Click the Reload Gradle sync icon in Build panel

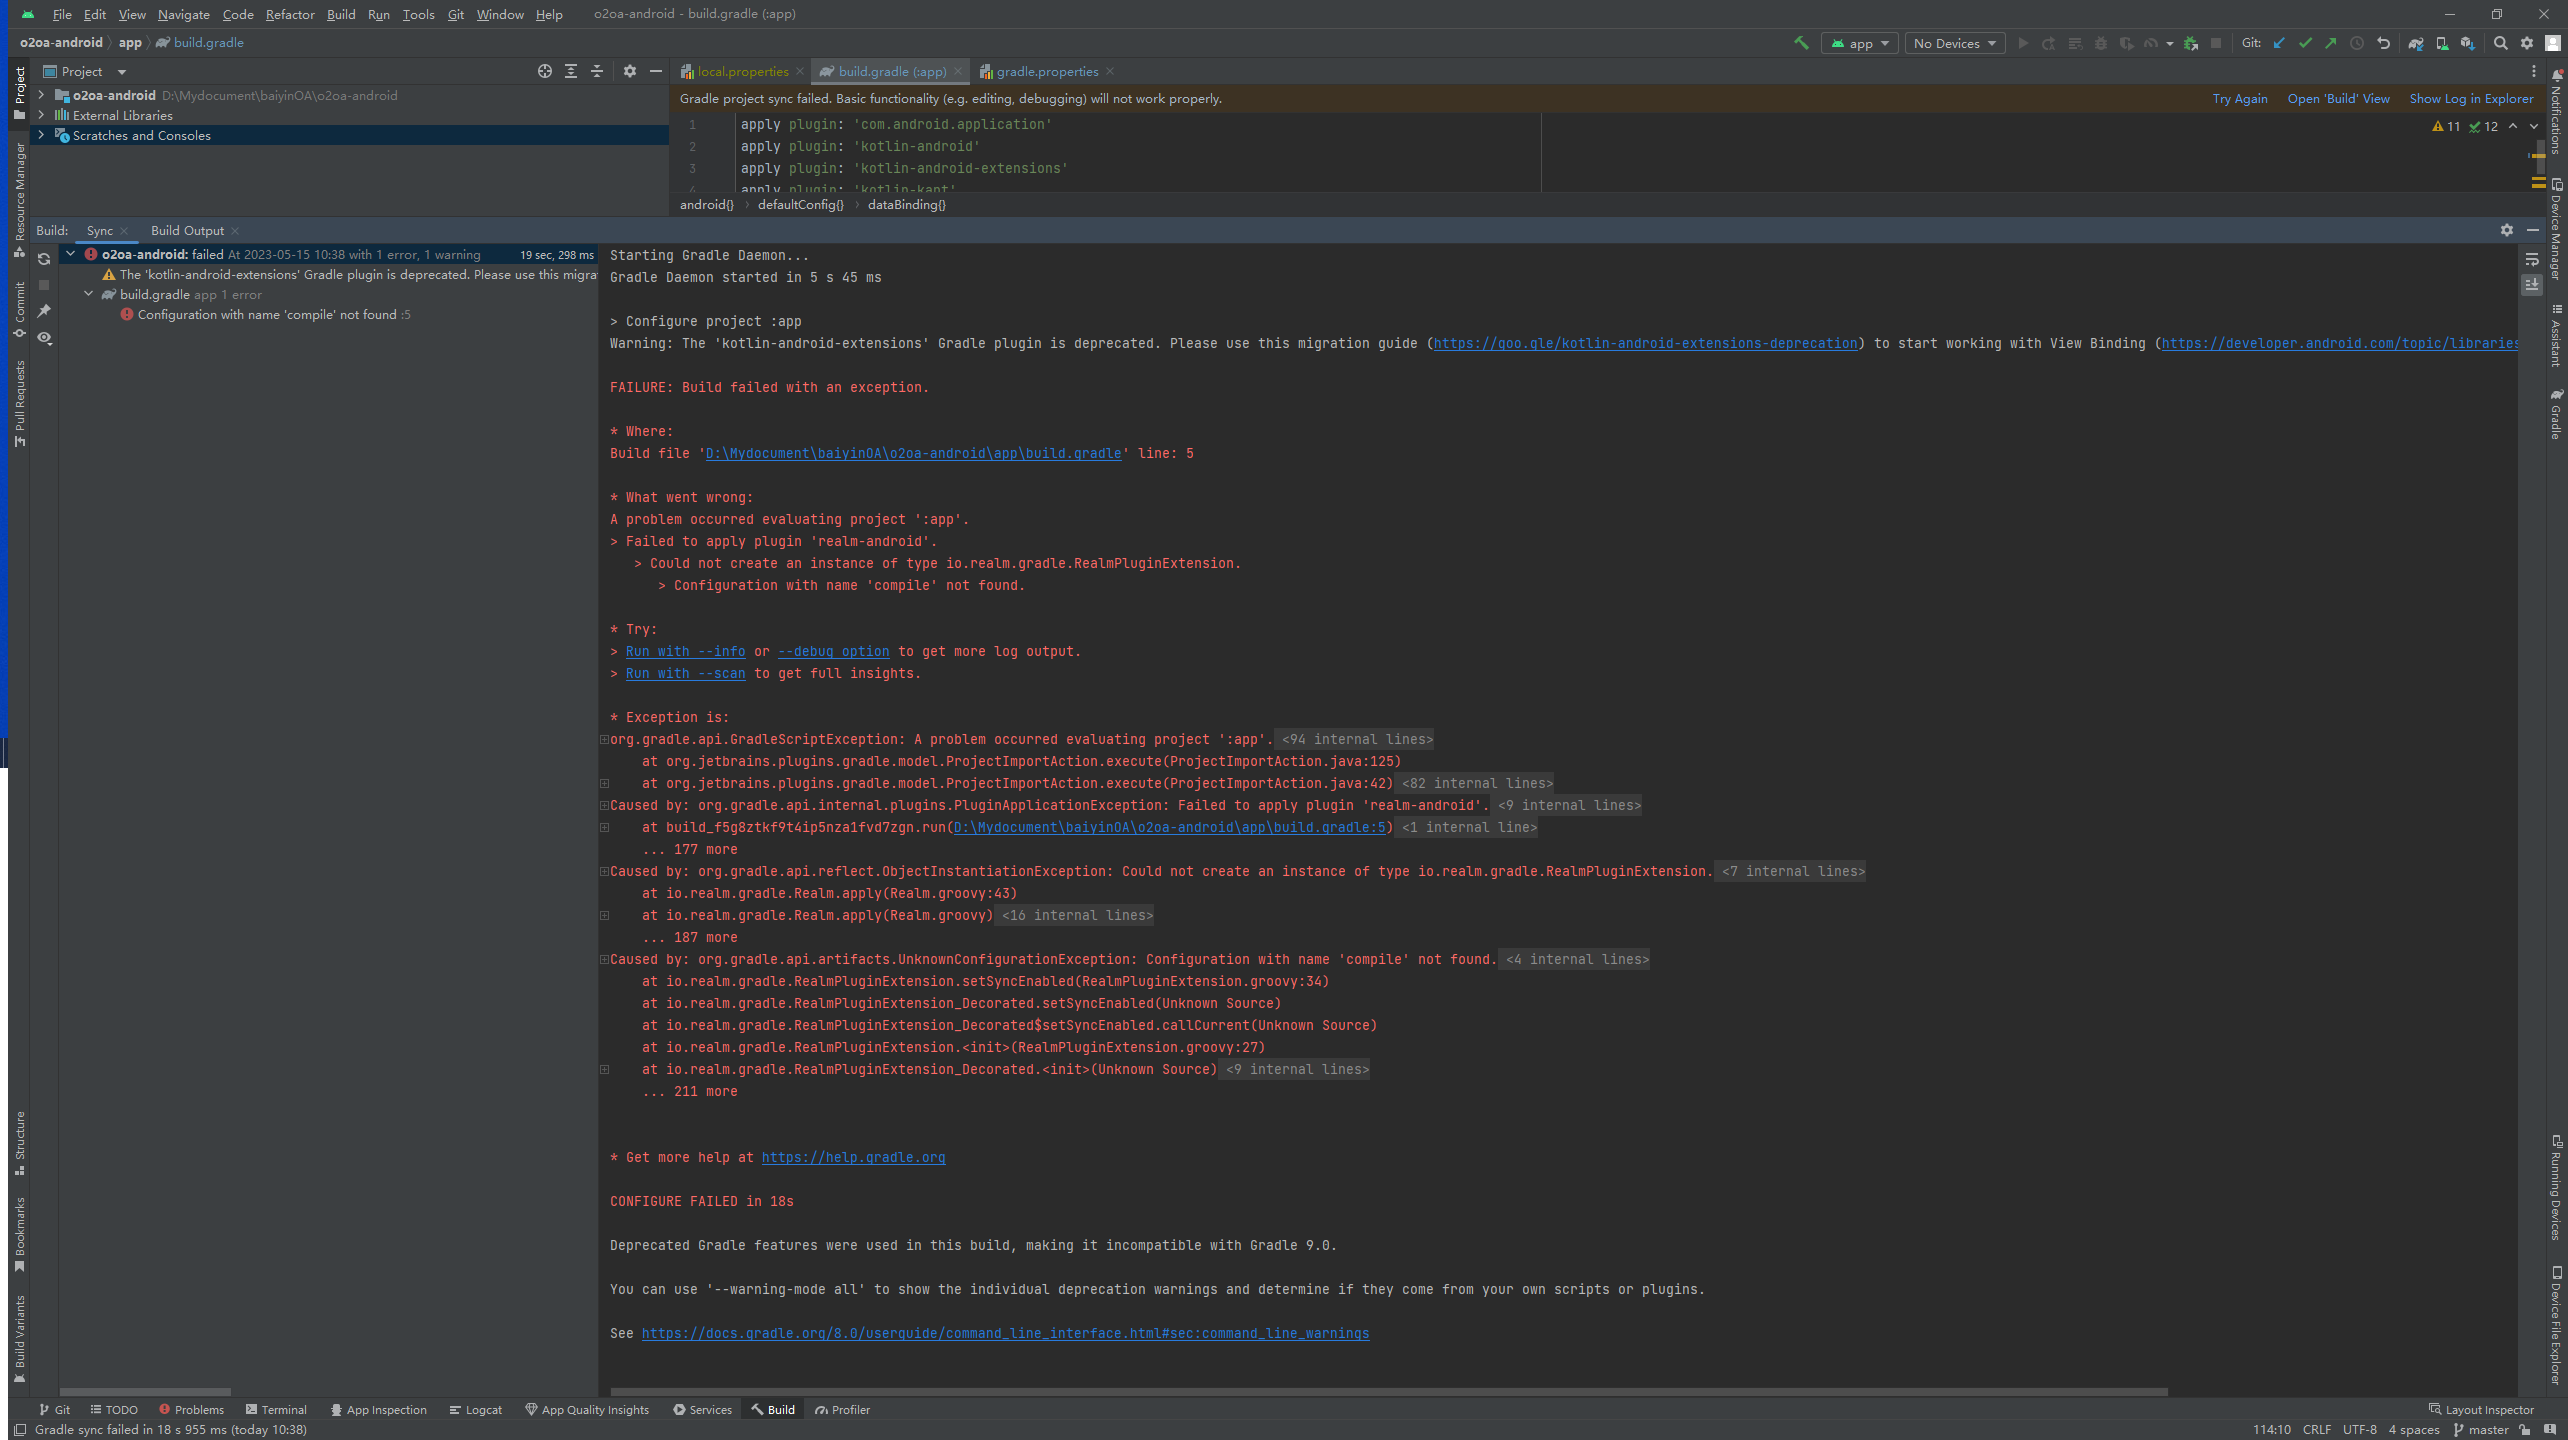pyautogui.click(x=44, y=259)
